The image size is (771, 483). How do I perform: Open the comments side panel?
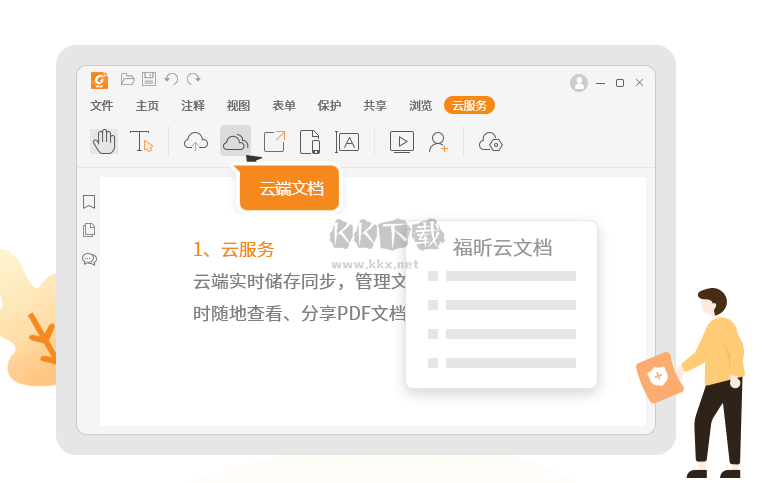[x=89, y=259]
